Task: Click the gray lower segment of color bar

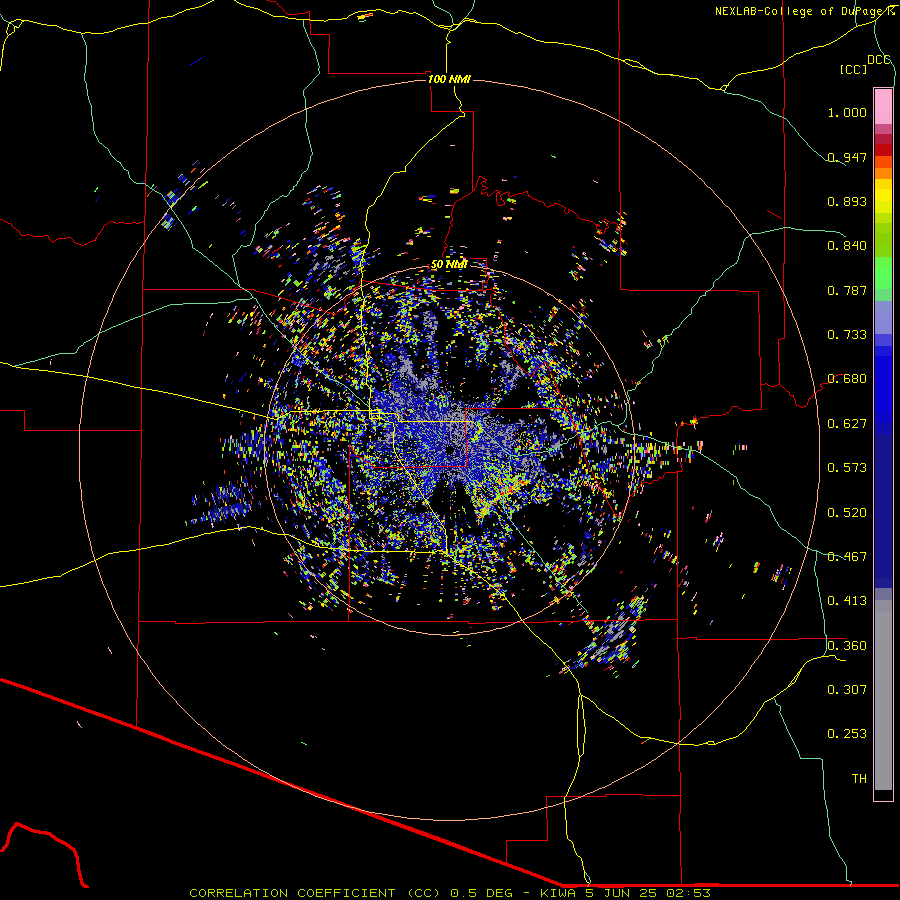Action: coord(883,695)
